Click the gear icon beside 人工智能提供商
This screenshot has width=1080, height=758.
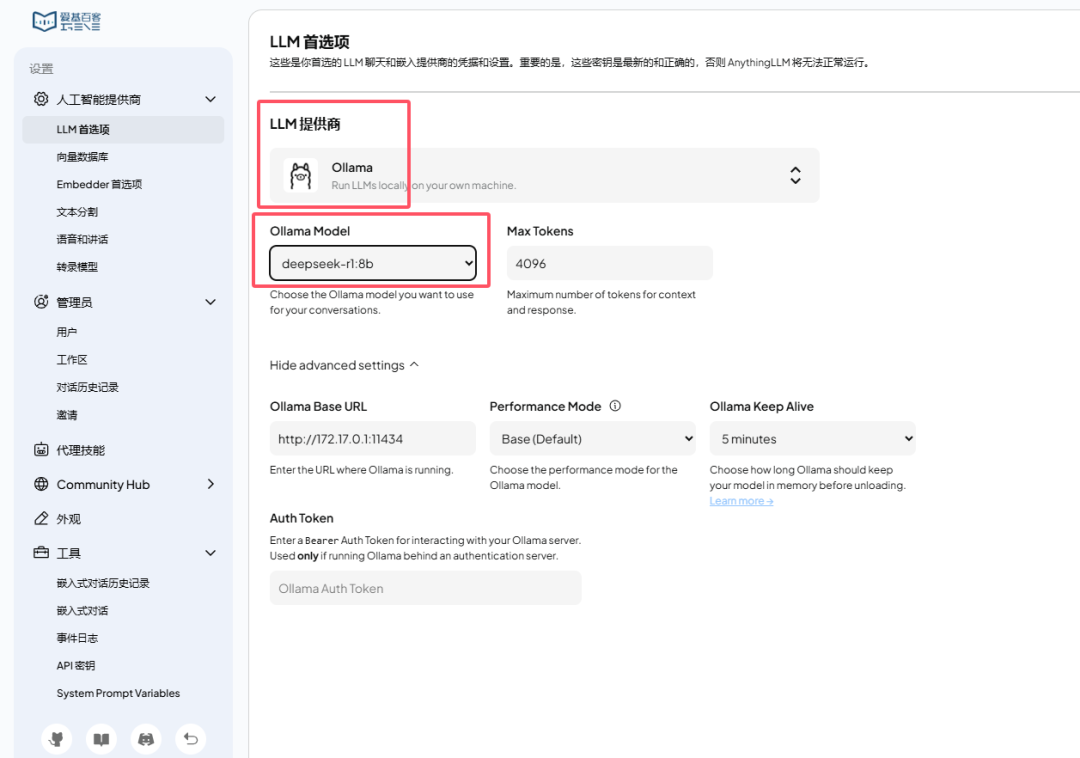41,99
